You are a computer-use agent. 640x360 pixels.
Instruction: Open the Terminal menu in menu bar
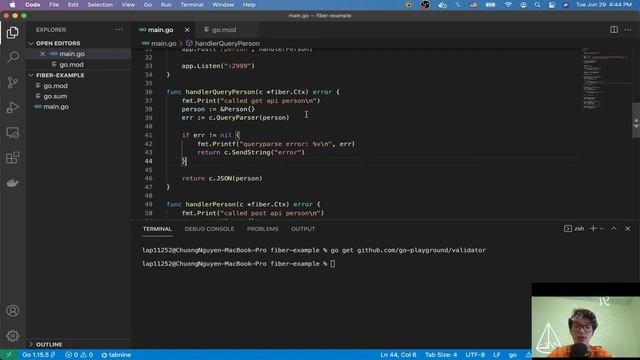[192, 5]
